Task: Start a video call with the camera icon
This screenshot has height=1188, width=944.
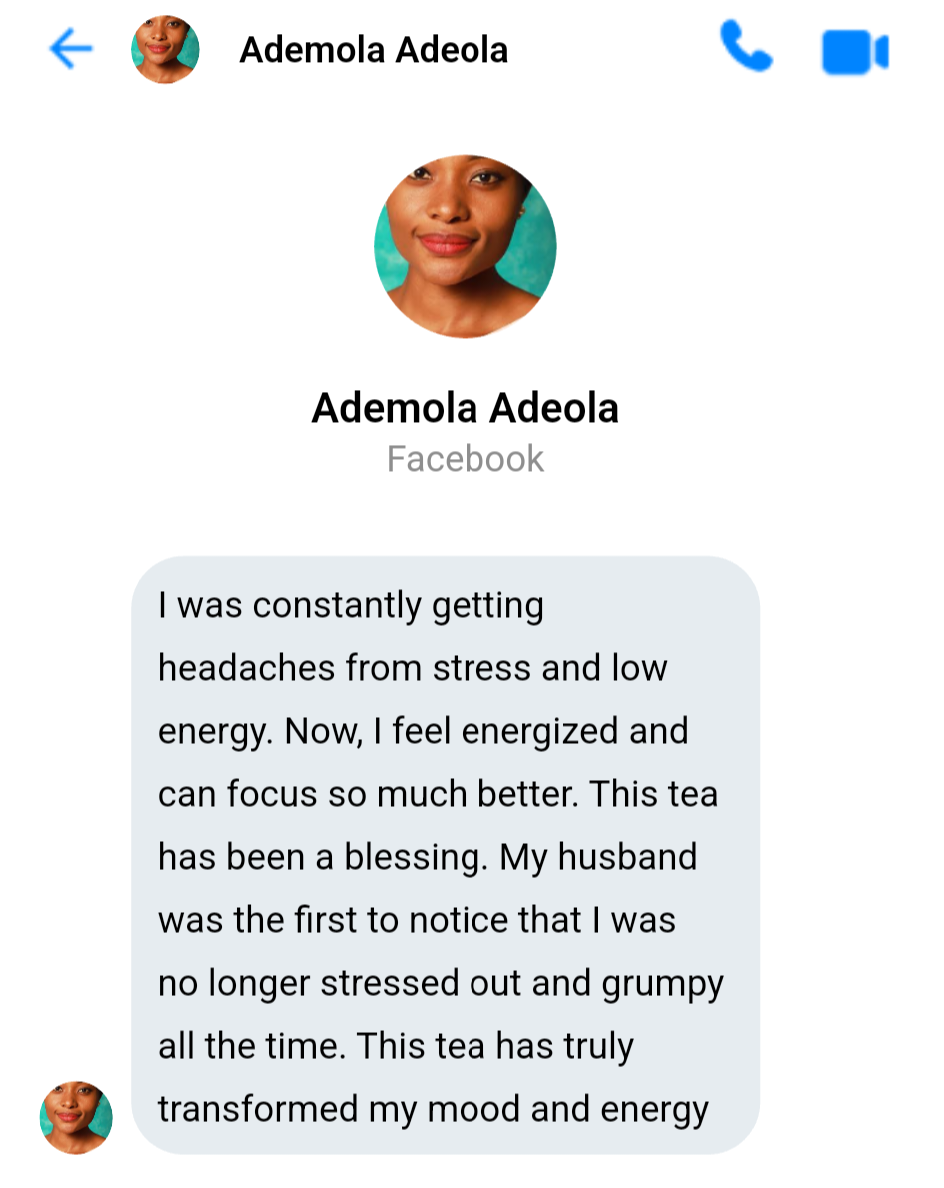Action: tap(854, 52)
